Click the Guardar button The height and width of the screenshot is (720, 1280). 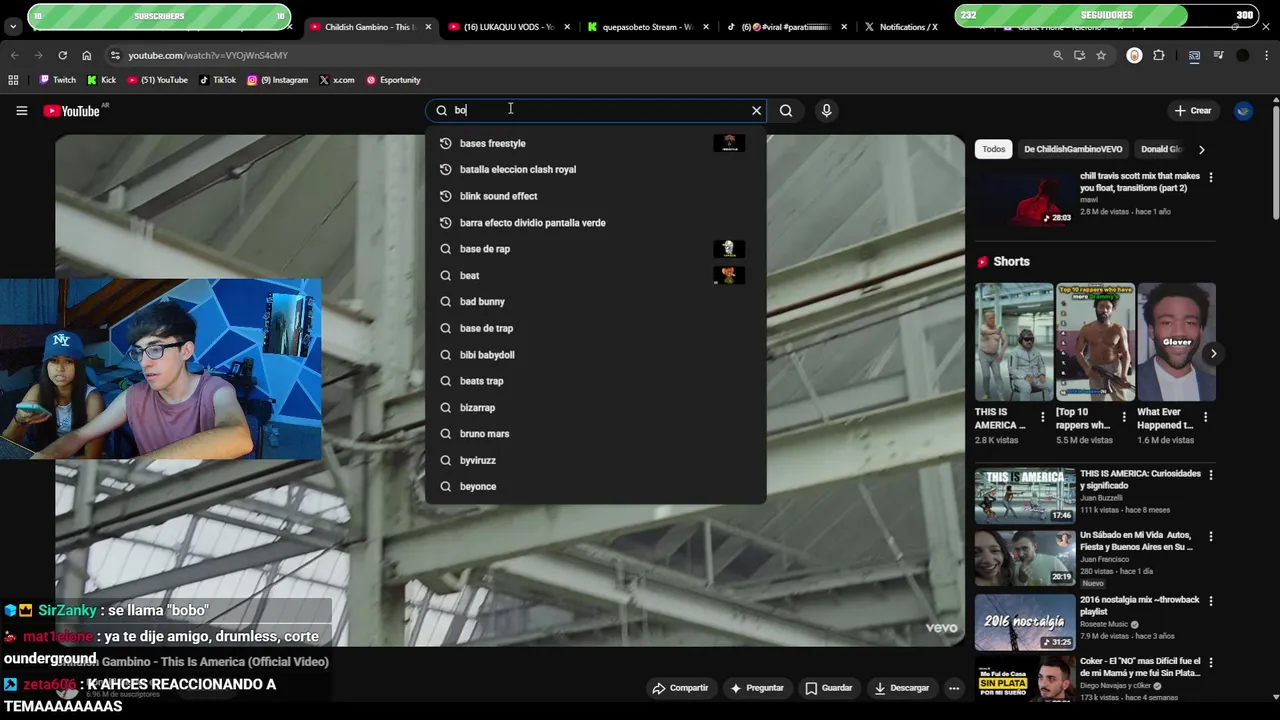[x=829, y=688]
